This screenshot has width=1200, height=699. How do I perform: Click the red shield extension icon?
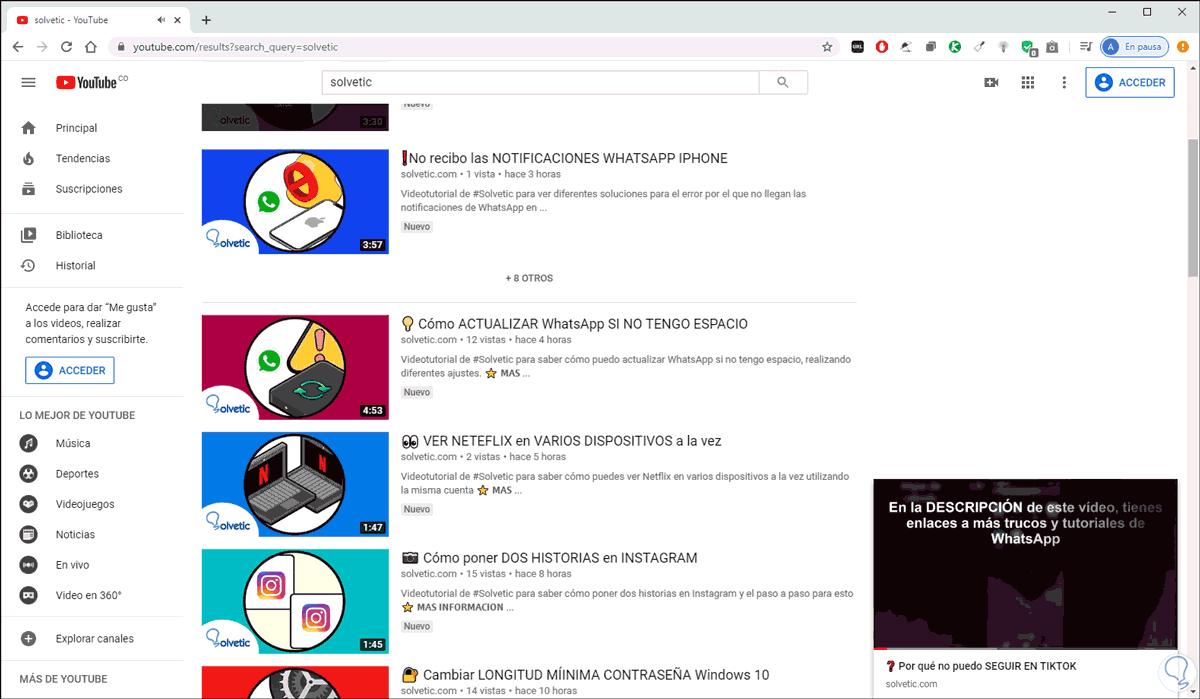click(x=882, y=47)
